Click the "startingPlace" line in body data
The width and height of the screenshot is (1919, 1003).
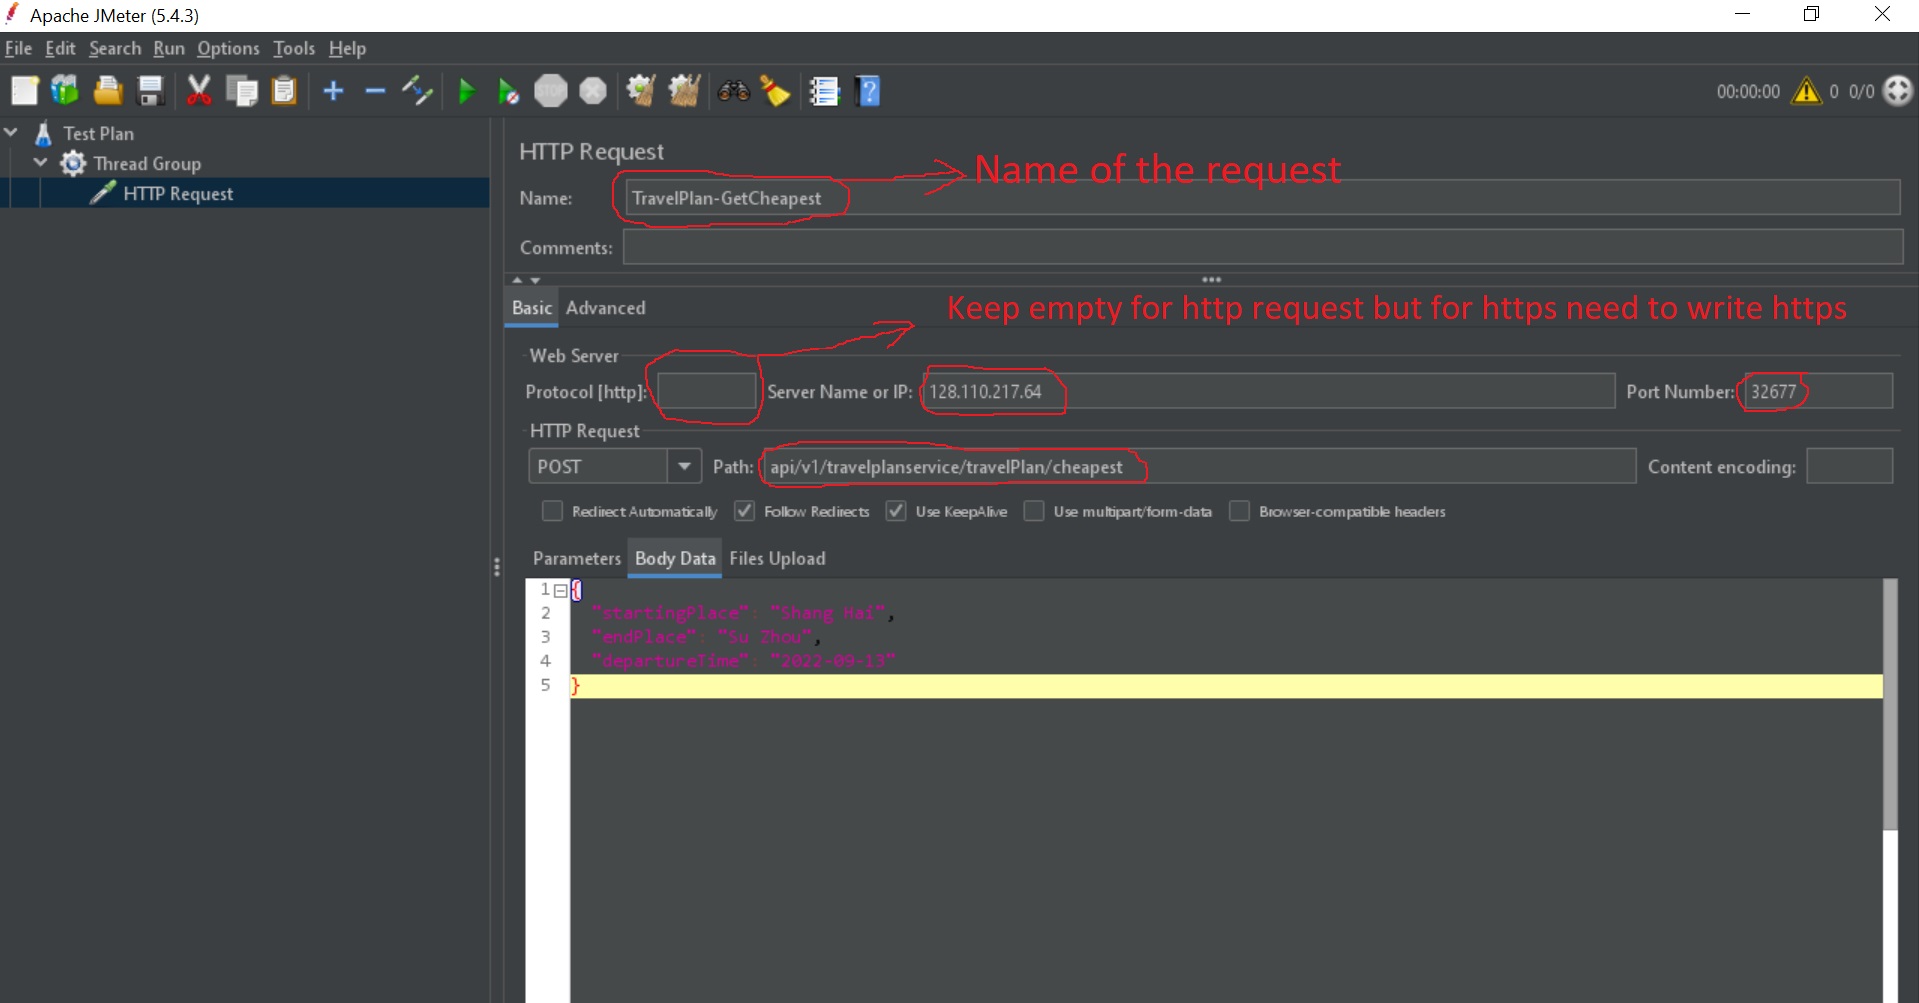[x=743, y=613]
